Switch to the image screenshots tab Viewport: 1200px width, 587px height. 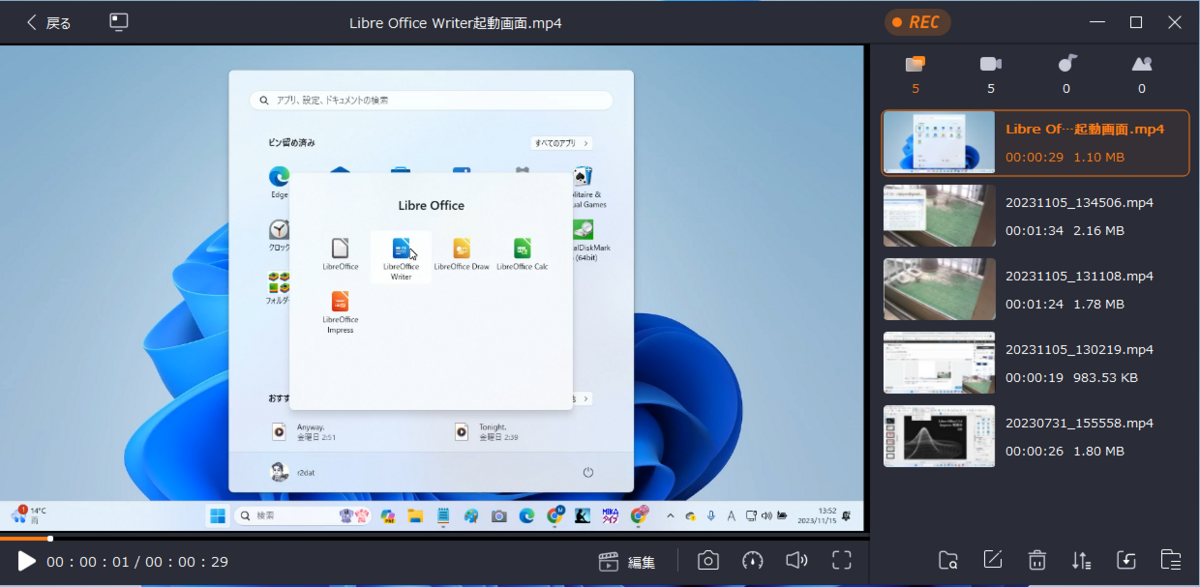tap(1142, 64)
